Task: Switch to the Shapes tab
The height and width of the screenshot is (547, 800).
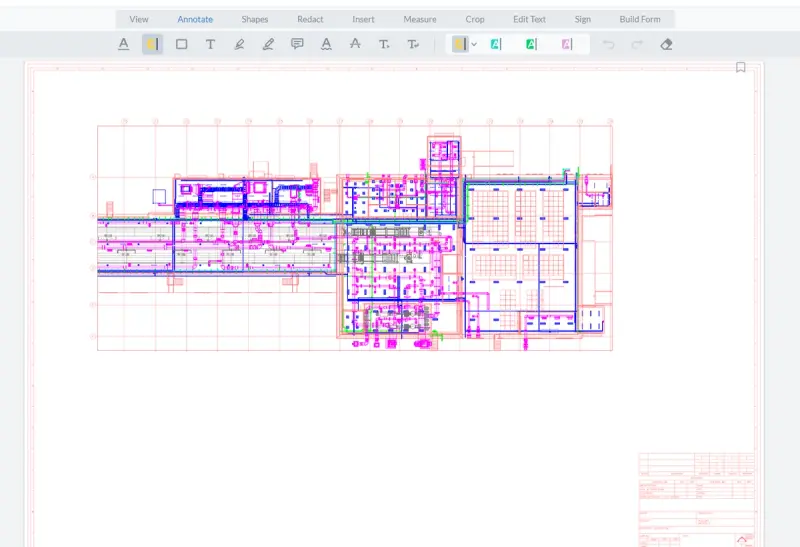Action: point(255,19)
